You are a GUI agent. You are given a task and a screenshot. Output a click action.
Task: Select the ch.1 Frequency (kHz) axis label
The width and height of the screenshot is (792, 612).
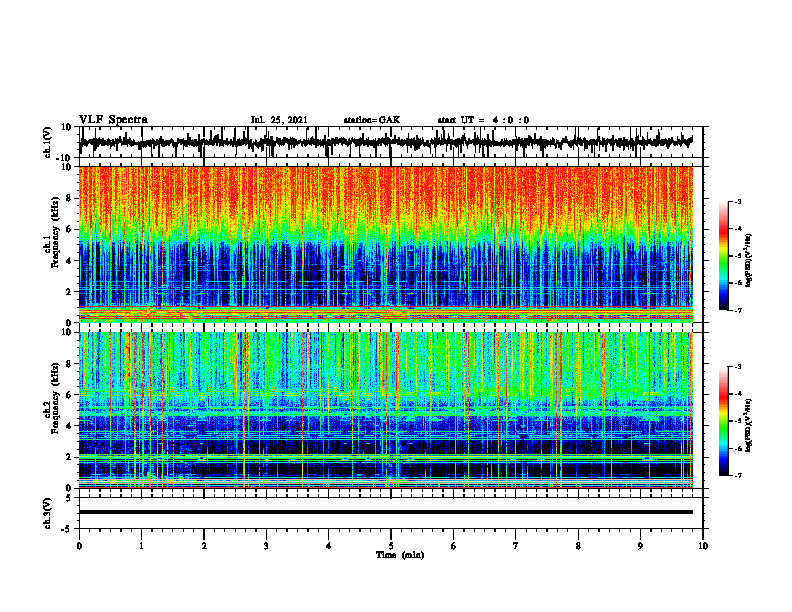pos(52,244)
